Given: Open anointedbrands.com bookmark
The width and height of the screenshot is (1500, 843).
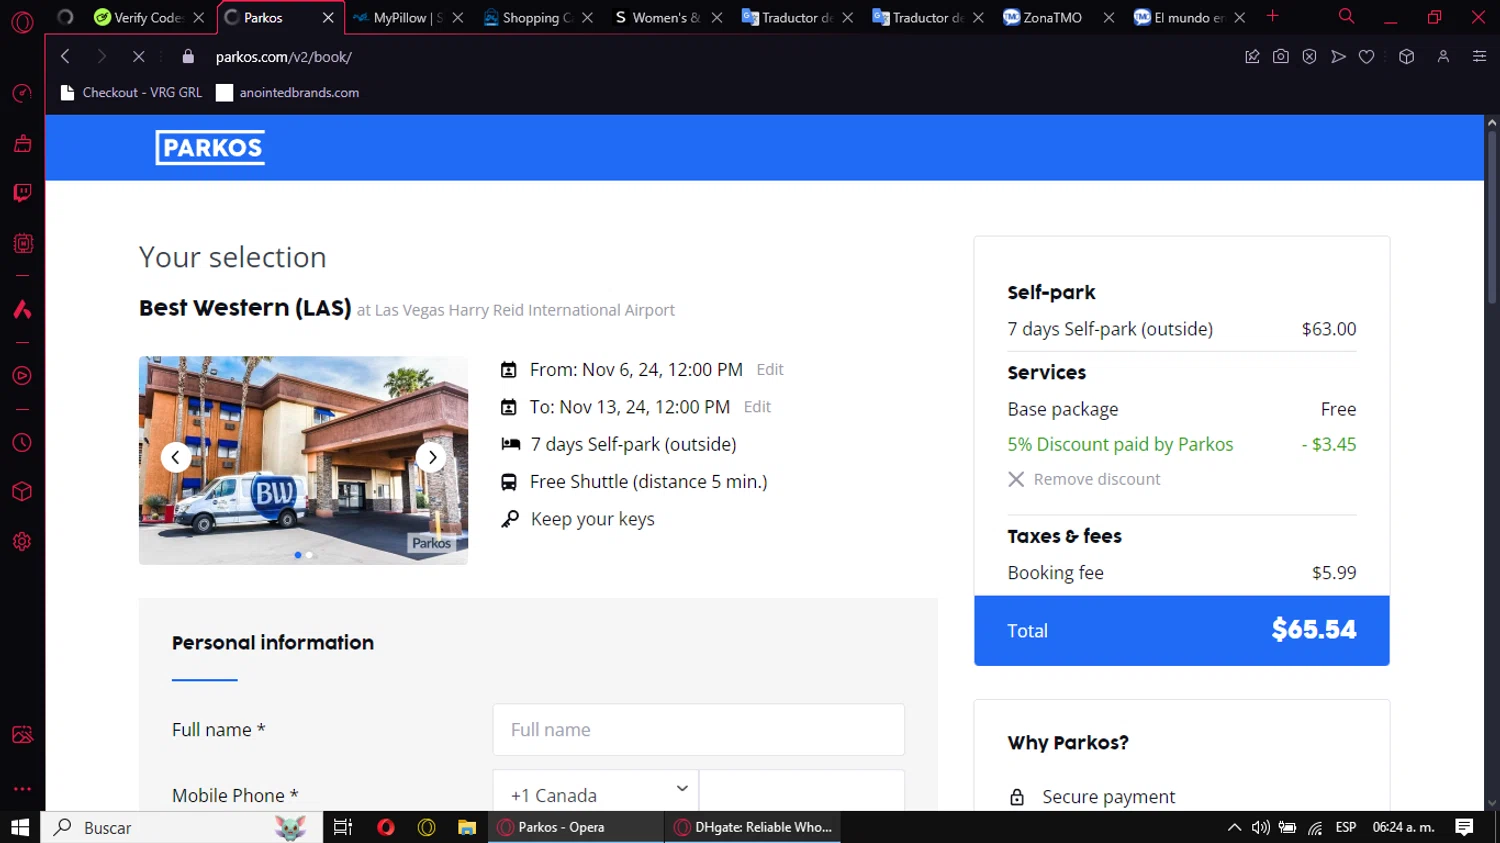Looking at the screenshot, I should [x=288, y=92].
